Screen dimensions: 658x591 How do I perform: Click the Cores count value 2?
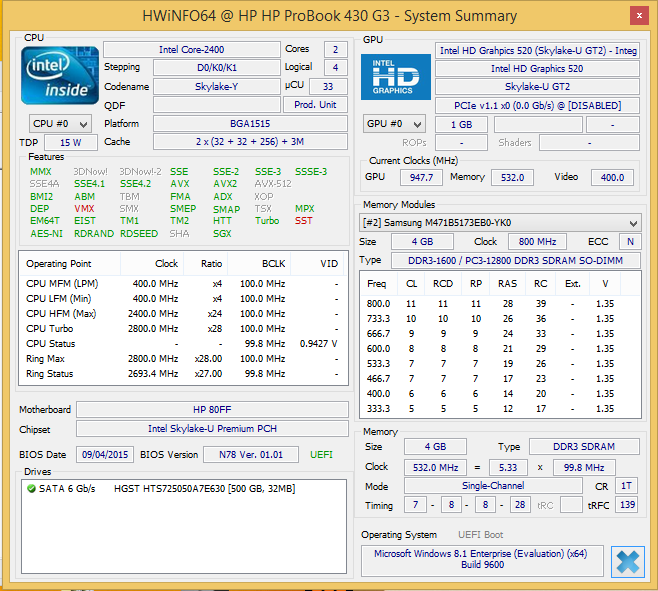pyautogui.click(x=335, y=50)
